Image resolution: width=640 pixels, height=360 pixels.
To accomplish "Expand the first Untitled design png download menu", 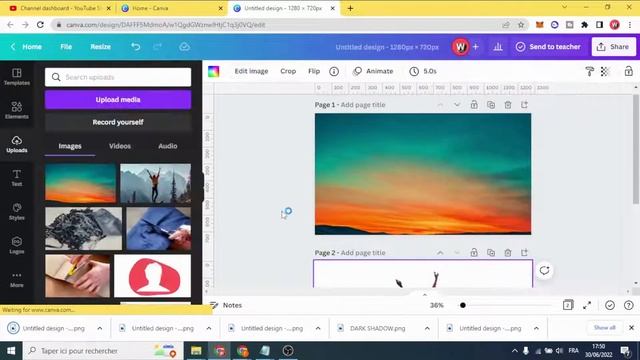I will 100,328.
